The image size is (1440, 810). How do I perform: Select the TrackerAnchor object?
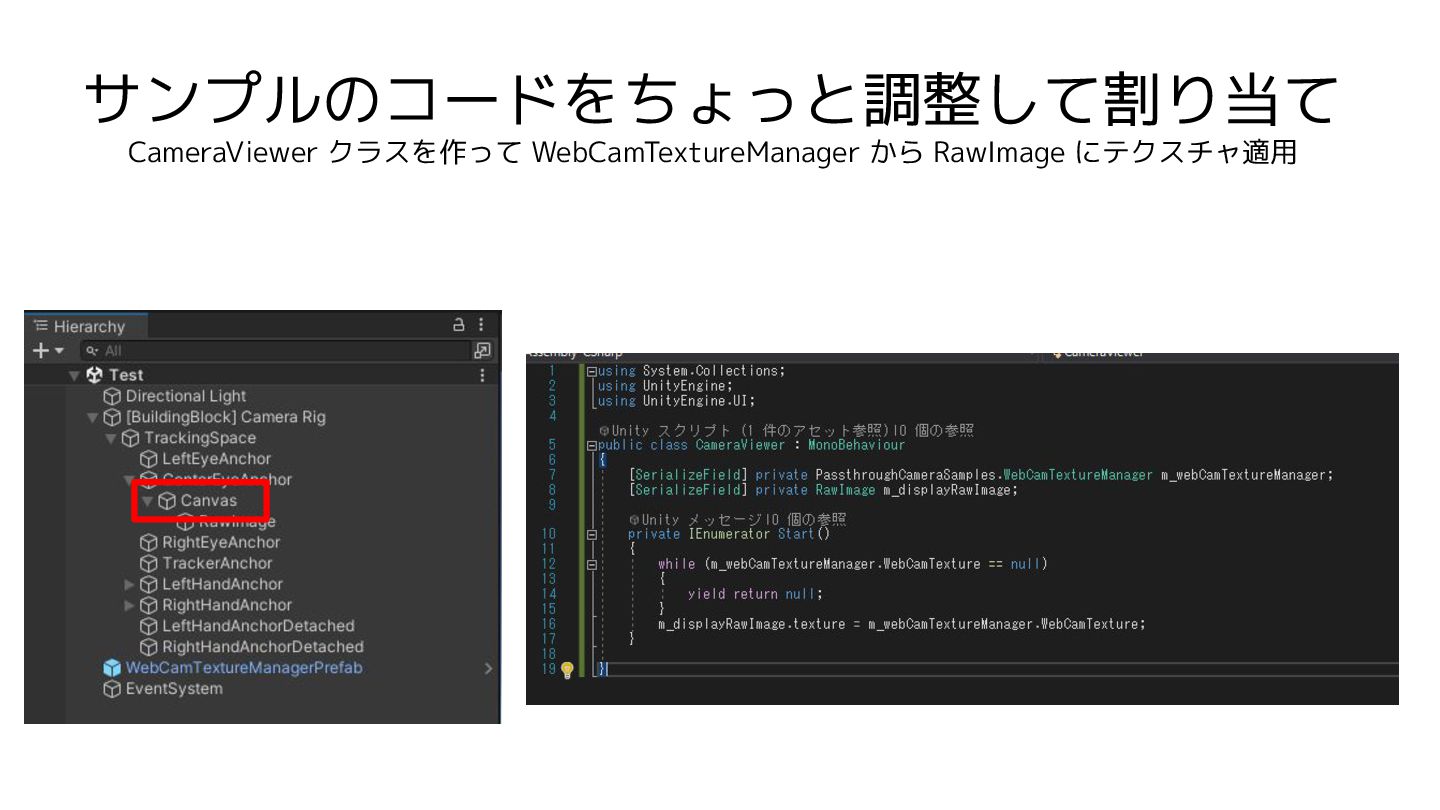[217, 564]
